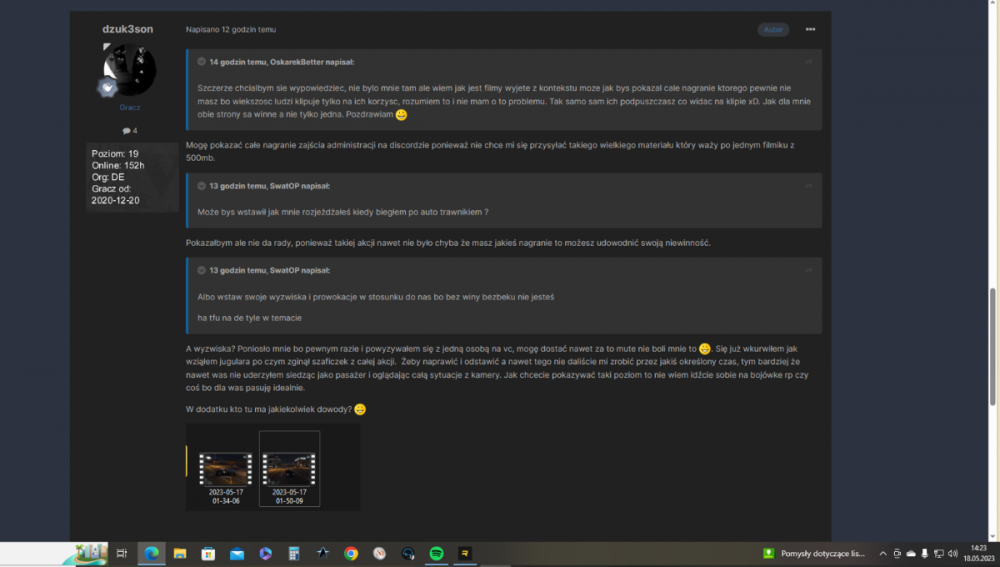Open the taskbar clock showing 14:23
1000x567 pixels.
[x=979, y=553]
